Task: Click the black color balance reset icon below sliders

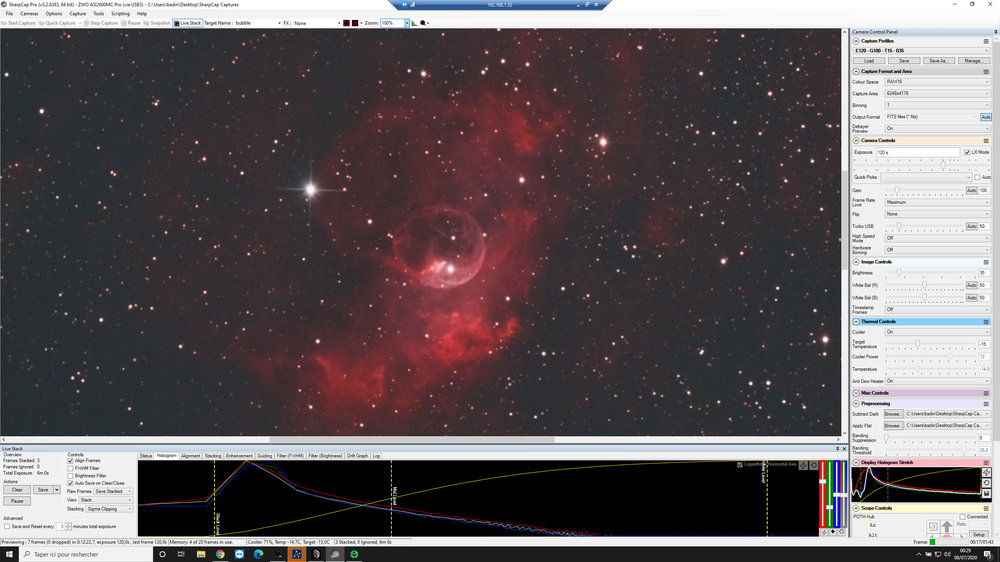Action: tap(833, 531)
